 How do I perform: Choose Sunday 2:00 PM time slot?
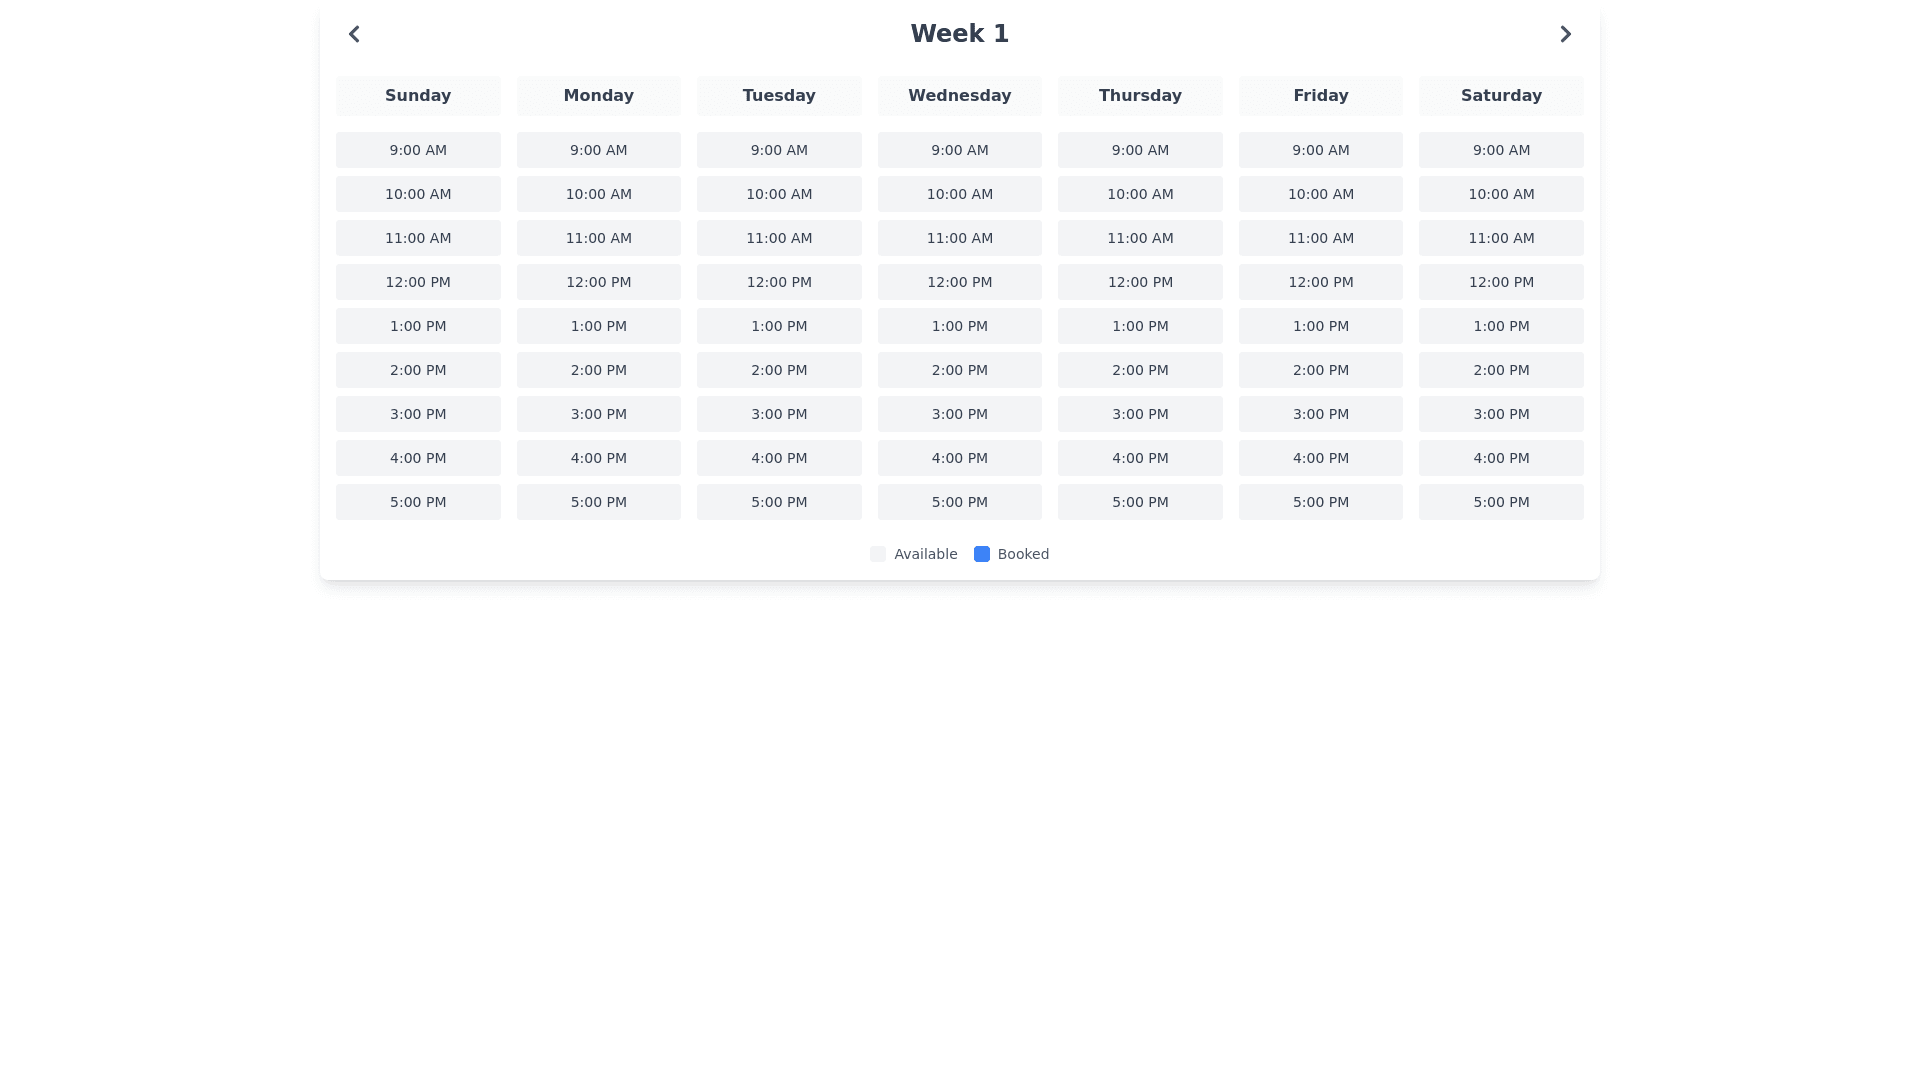pos(418,370)
